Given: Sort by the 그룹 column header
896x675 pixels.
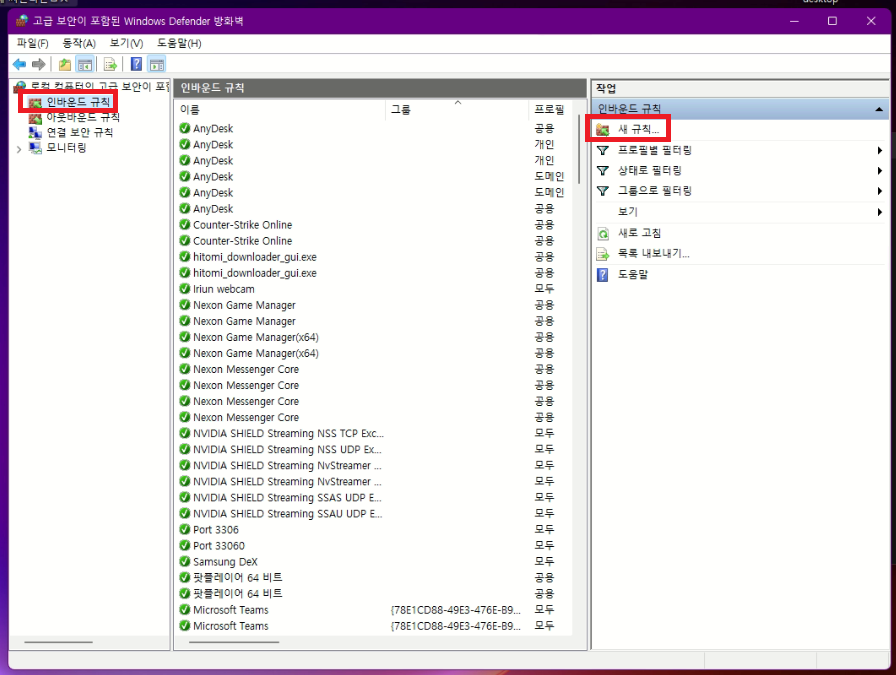Looking at the screenshot, I should 457,110.
